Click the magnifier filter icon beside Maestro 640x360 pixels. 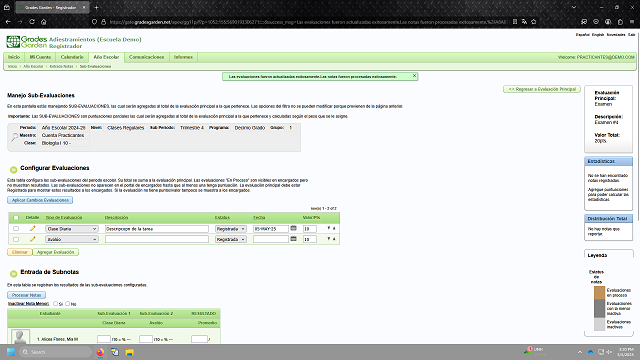[x=14, y=137]
